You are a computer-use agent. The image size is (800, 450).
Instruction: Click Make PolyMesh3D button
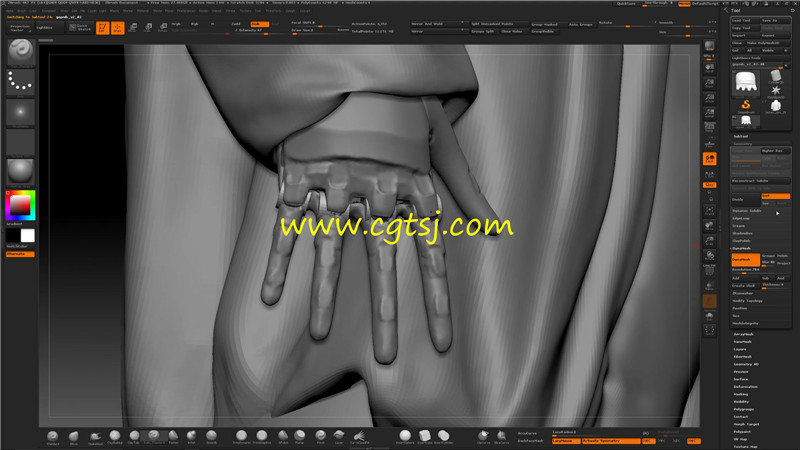click(768, 43)
